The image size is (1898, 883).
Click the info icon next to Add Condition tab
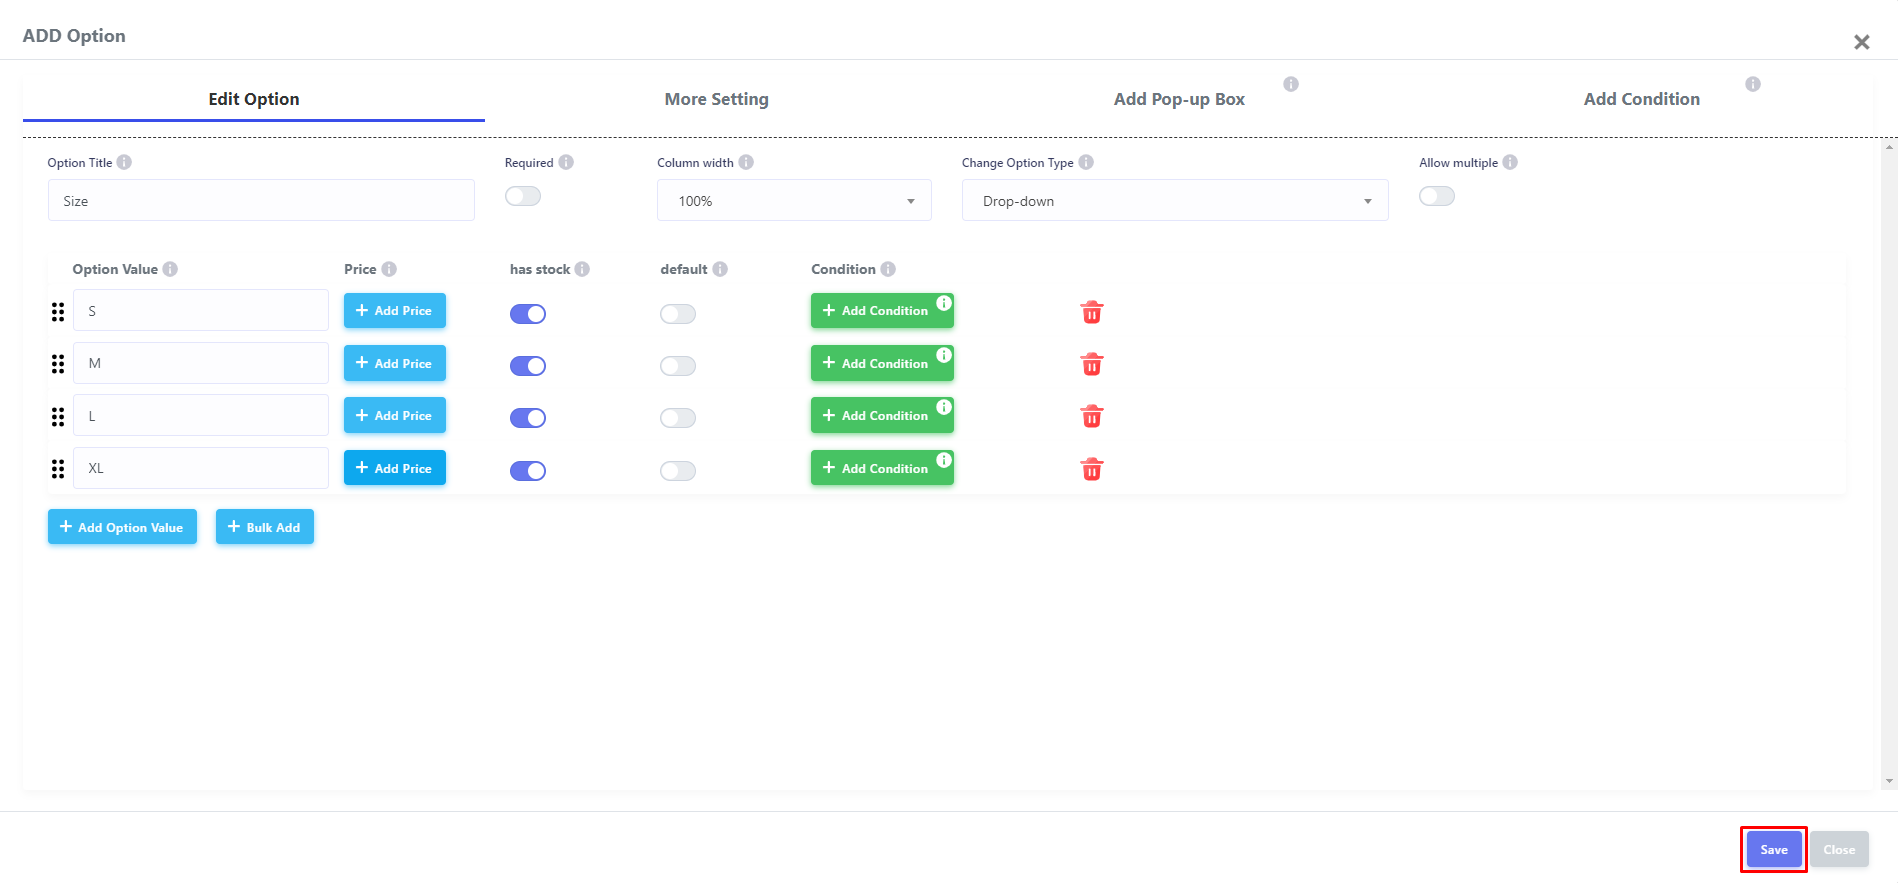point(1753,84)
